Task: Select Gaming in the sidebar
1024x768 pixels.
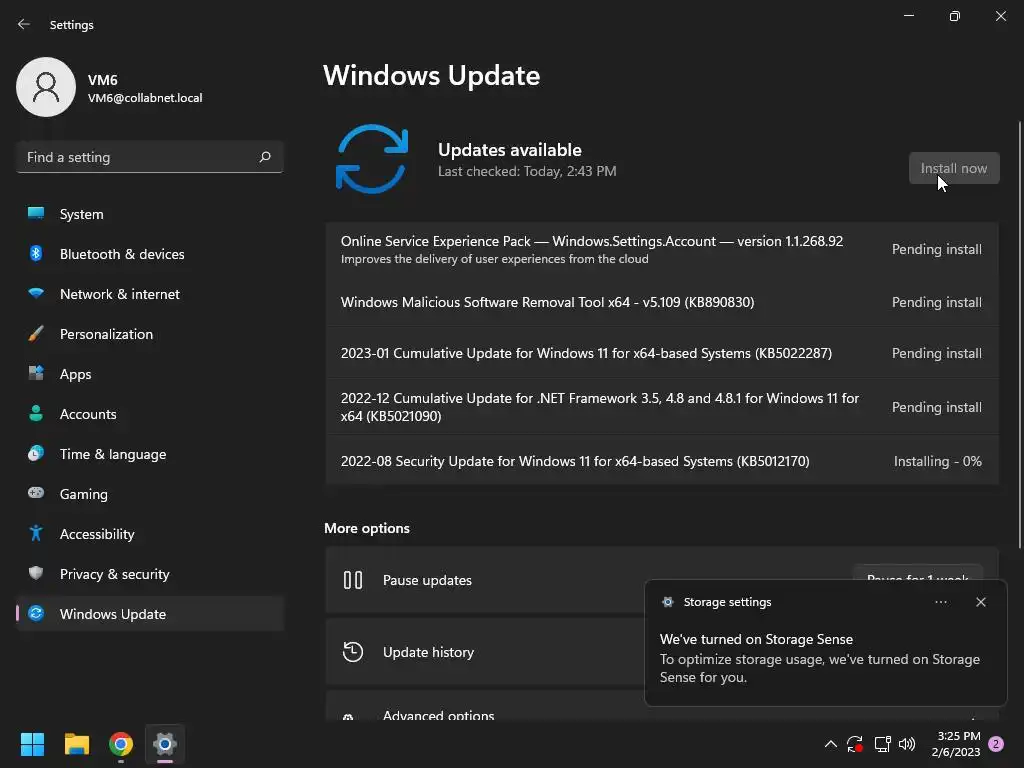Action: (x=150, y=494)
